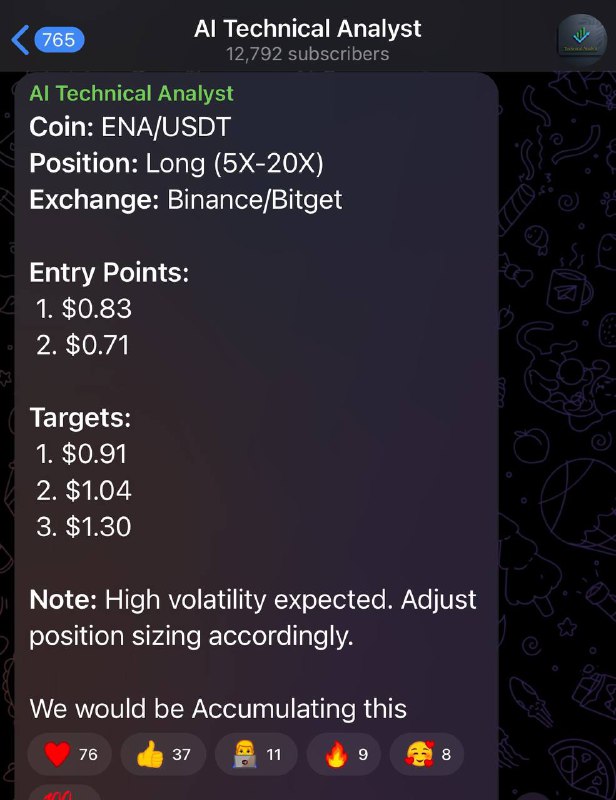This screenshot has height=800, width=616.
Task: Tap the third target $1.30
Action: point(84,527)
